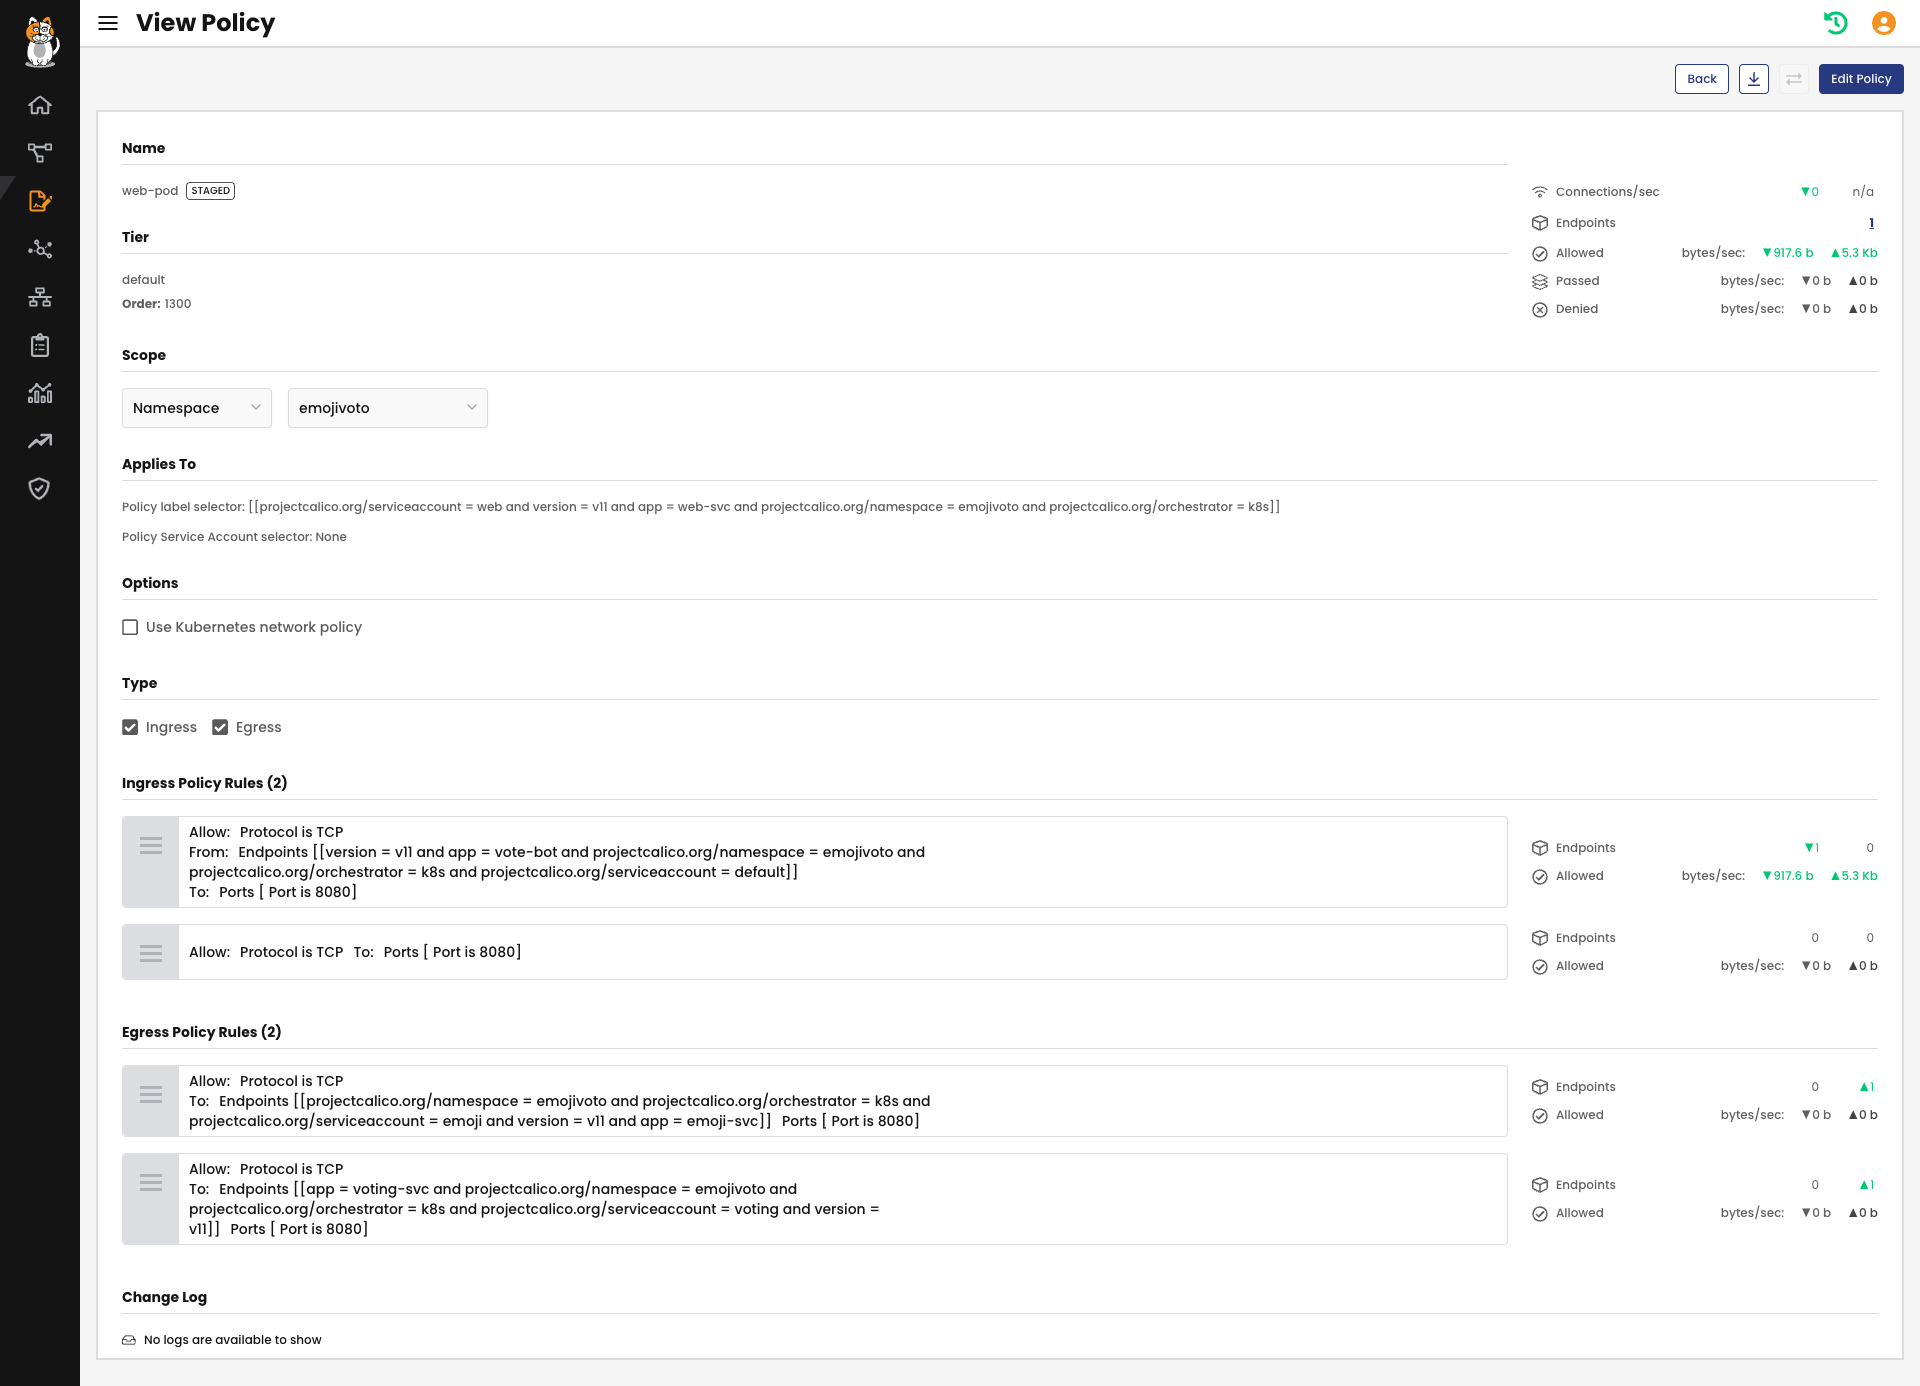
Task: Click the web-pod policy name
Action: tap(150, 191)
